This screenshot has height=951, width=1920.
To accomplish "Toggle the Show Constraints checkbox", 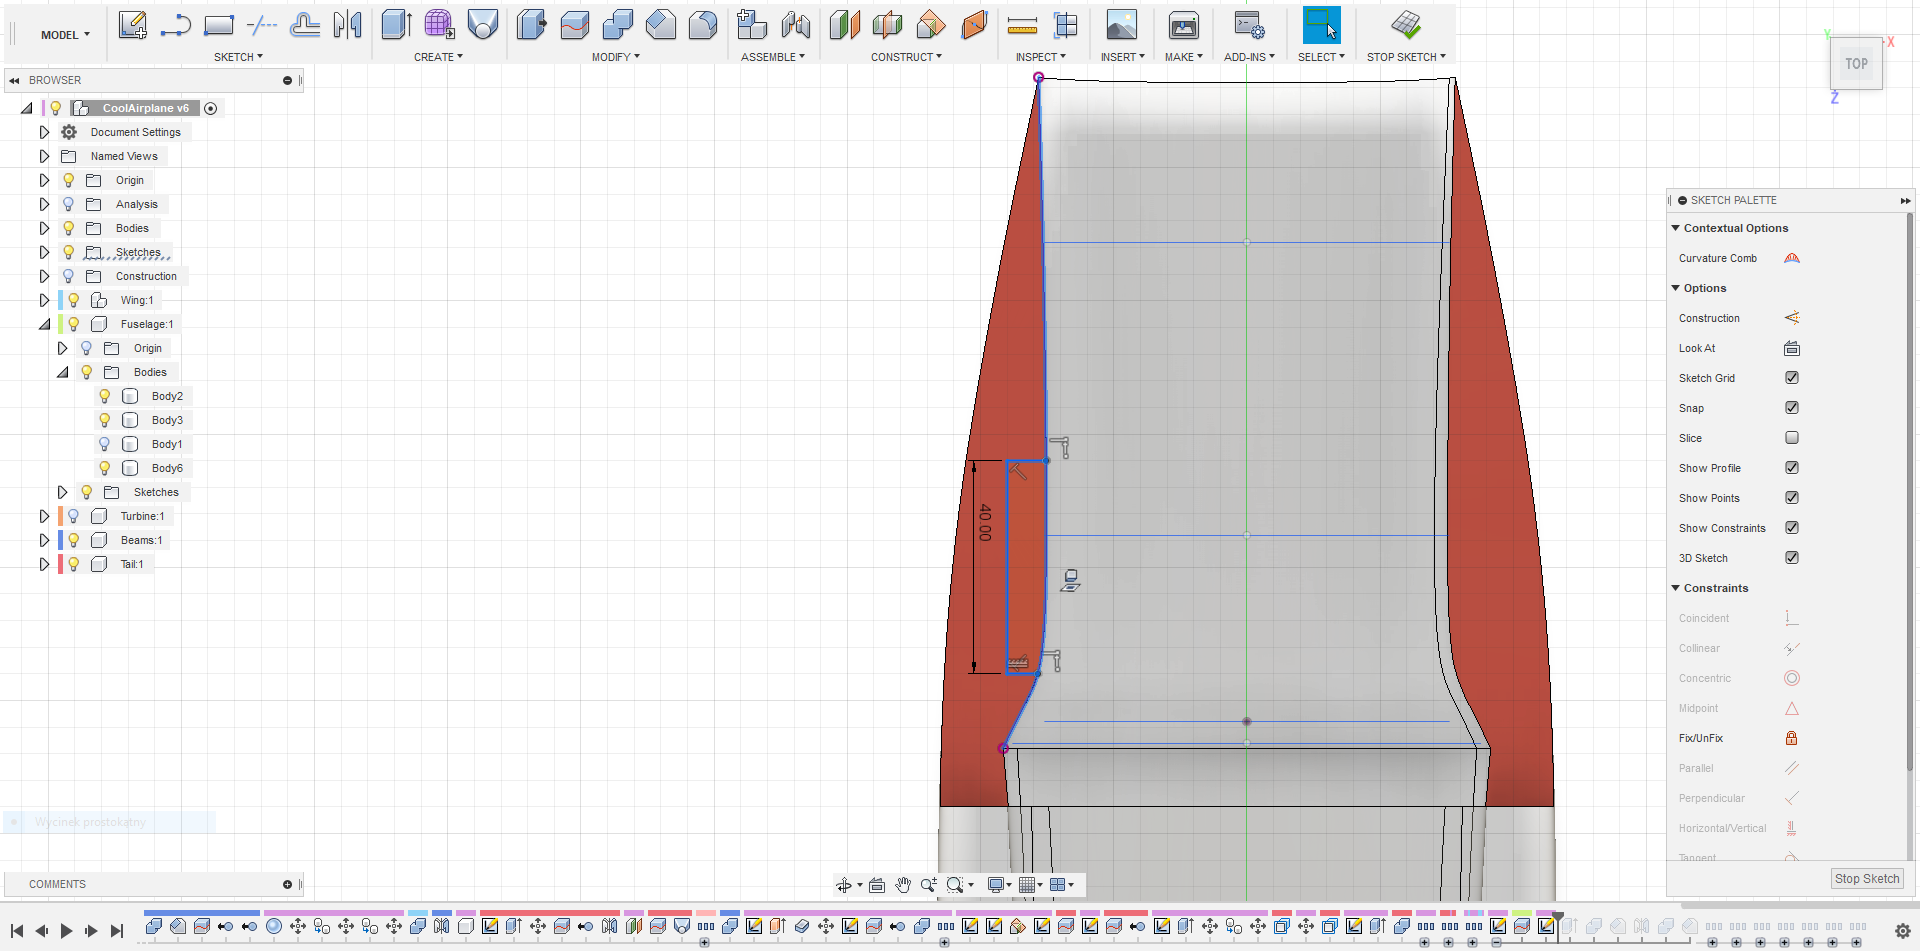I will (1792, 528).
